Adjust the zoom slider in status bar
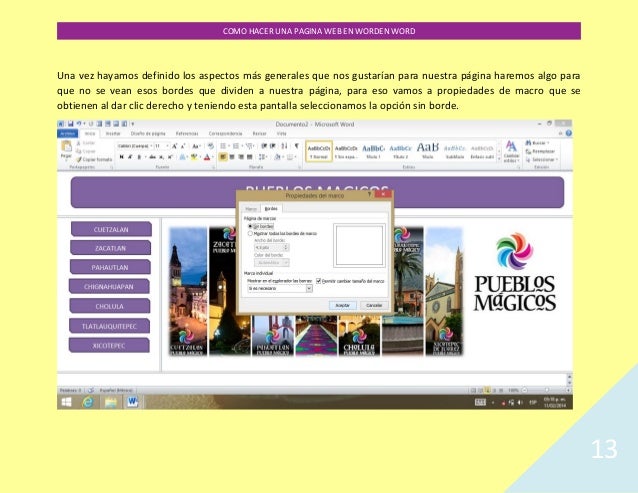The image size is (638, 493). pyautogui.click(x=547, y=390)
